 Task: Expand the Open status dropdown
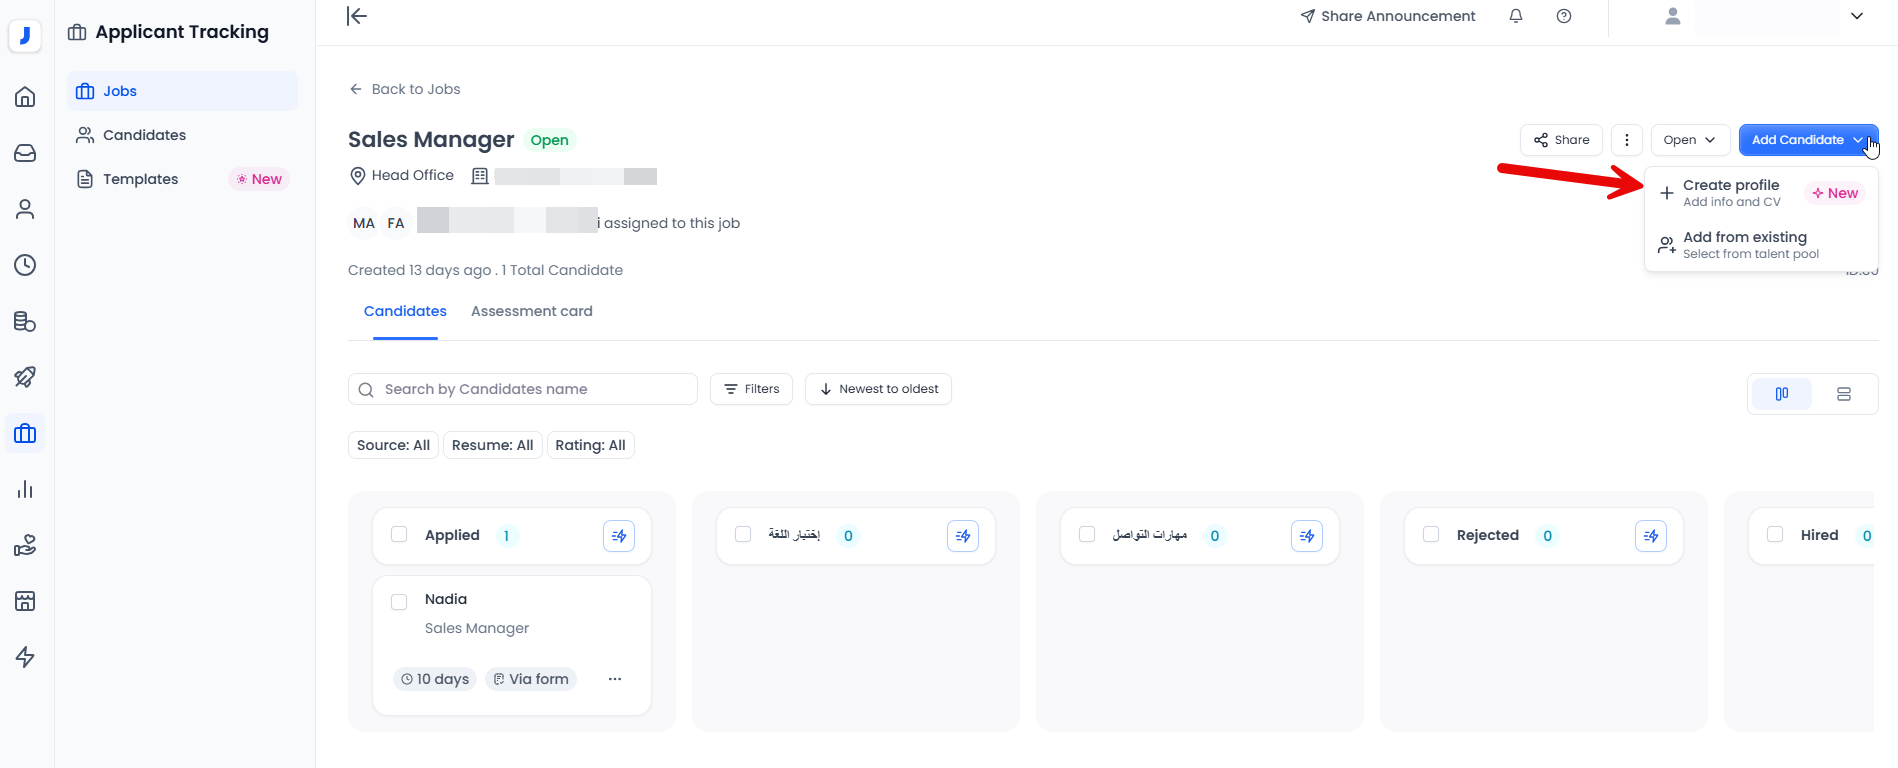point(1689,140)
